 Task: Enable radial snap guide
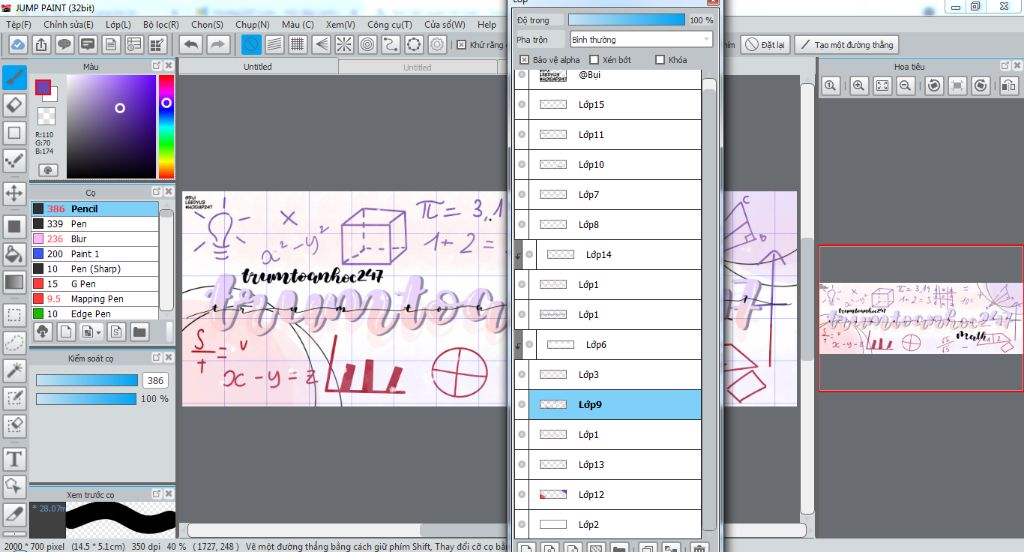pyautogui.click(x=344, y=44)
